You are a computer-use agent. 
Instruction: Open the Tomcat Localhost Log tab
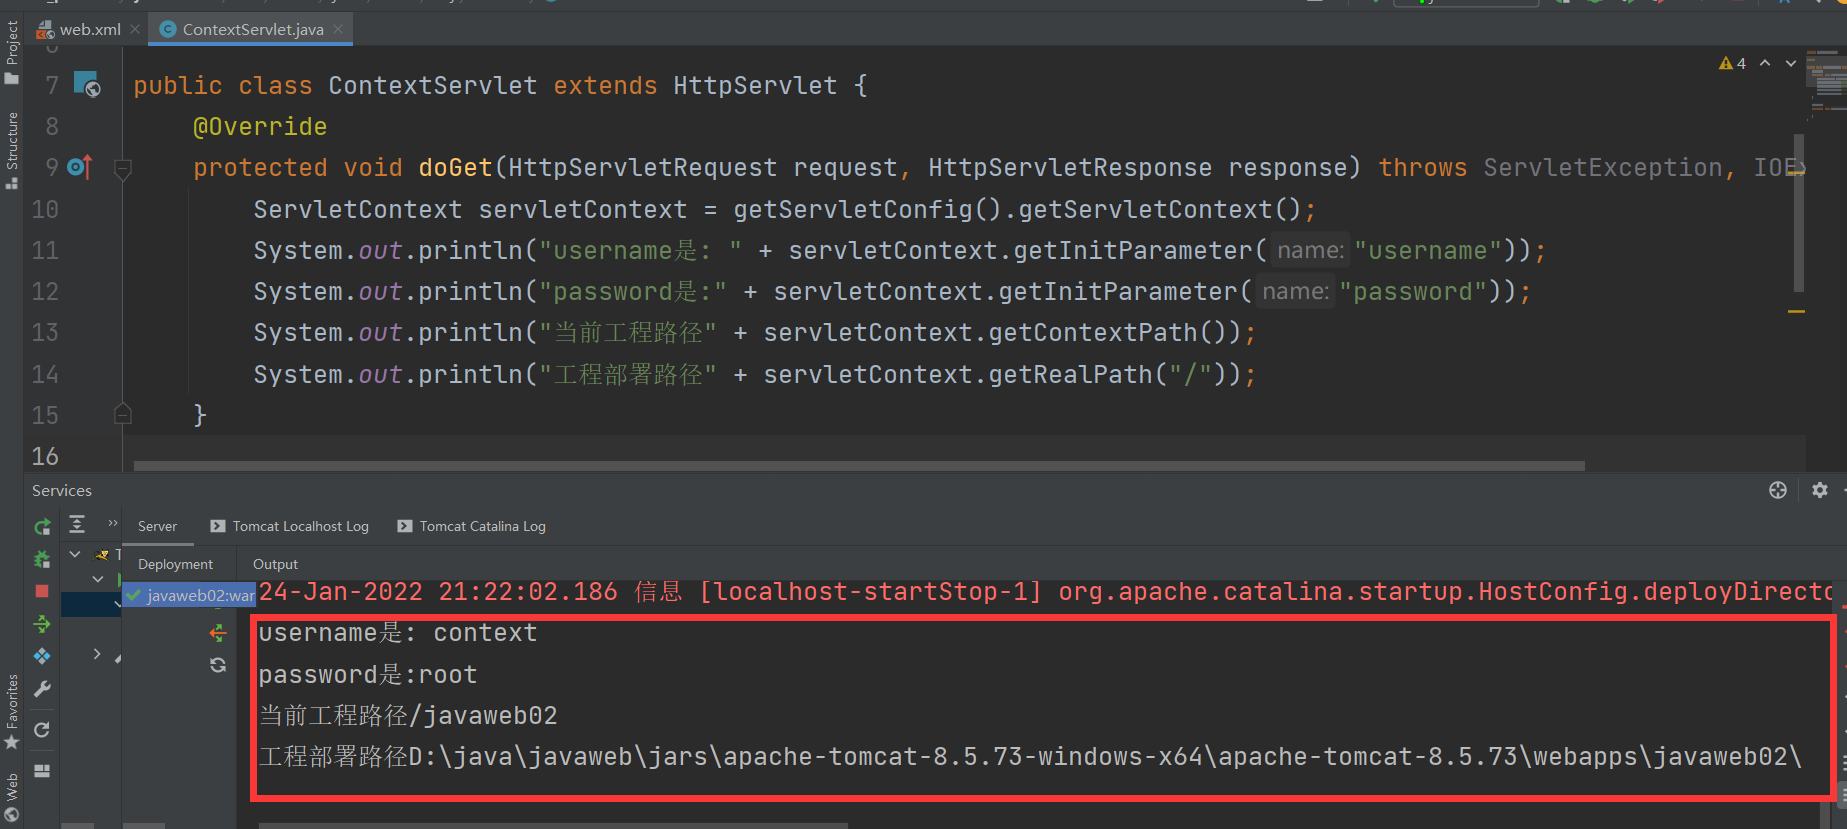(290, 526)
